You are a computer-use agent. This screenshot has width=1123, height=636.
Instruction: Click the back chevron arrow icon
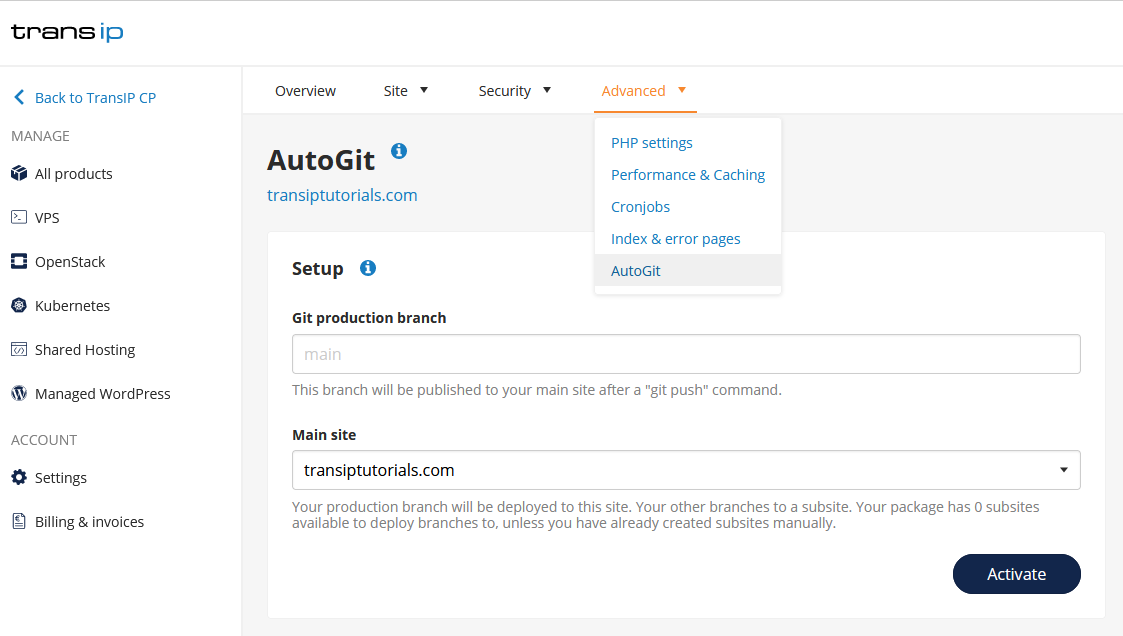point(19,97)
